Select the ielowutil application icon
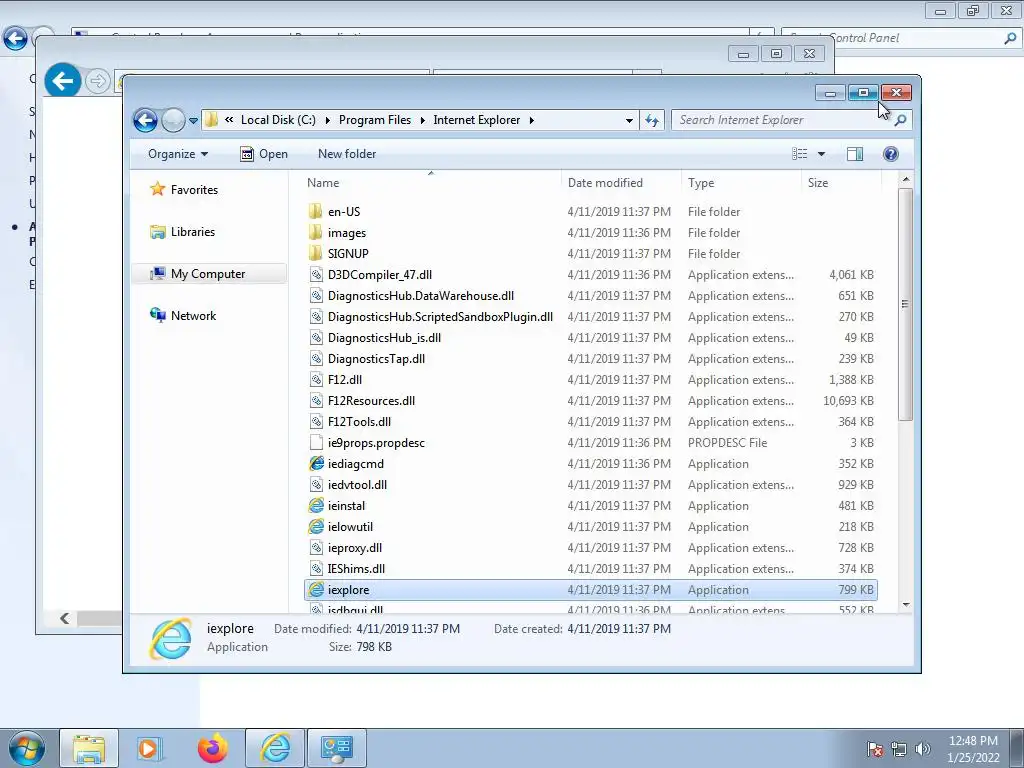Screen dimensions: 1024x768 (x=315, y=526)
